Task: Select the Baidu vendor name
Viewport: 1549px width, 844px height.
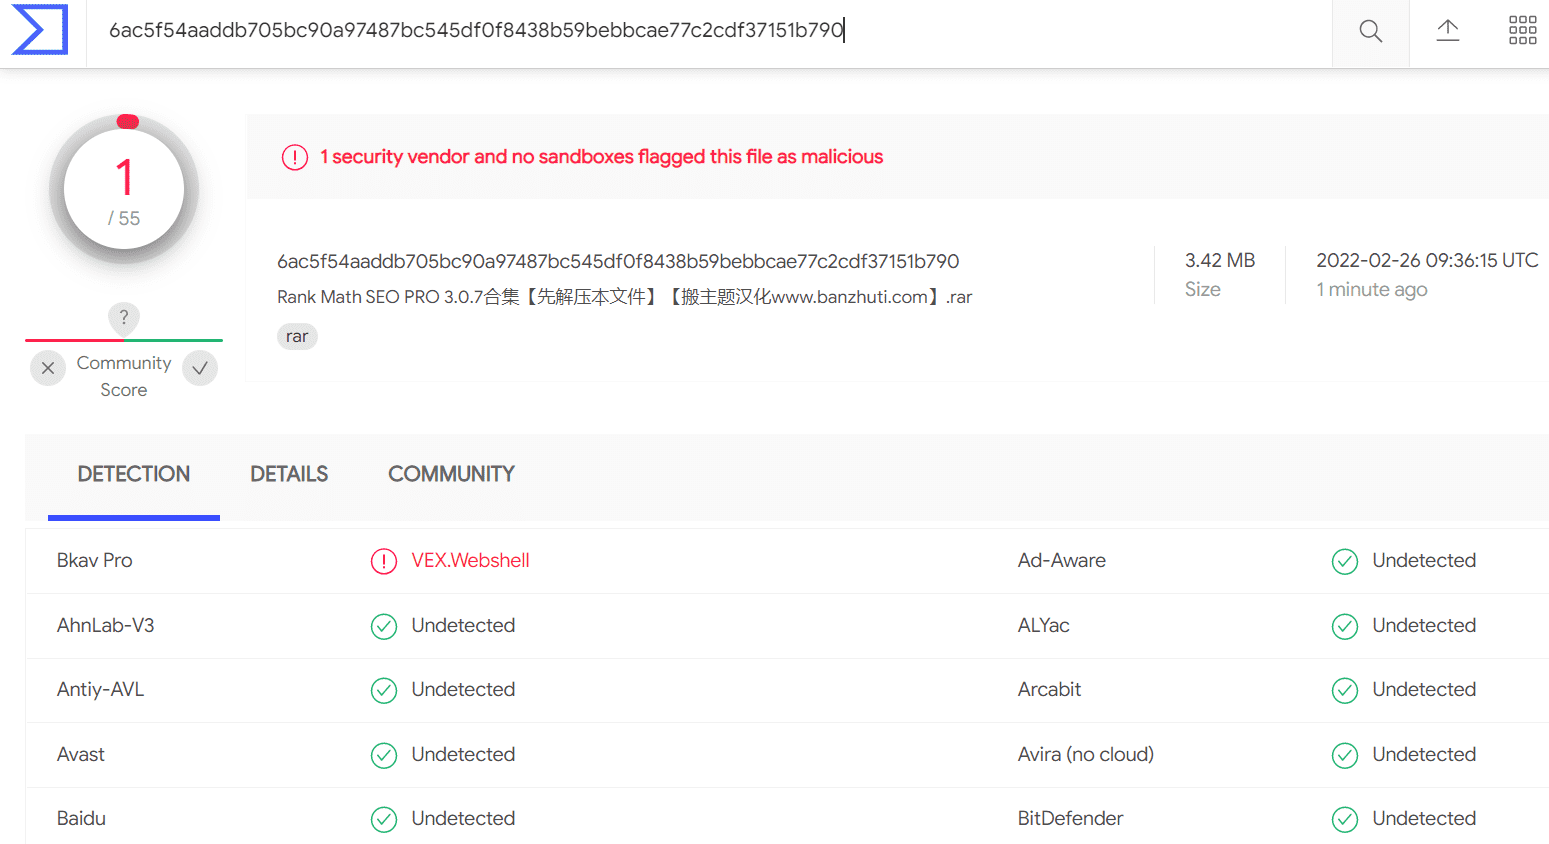Action: pos(81,819)
